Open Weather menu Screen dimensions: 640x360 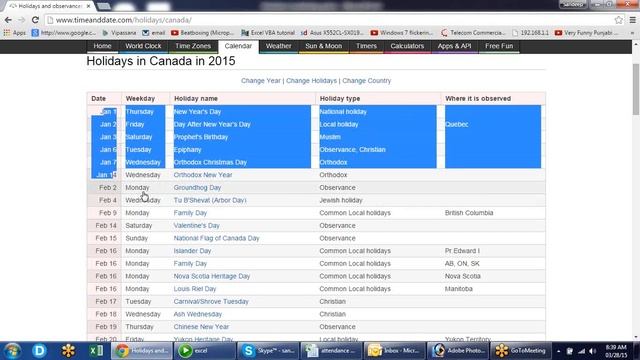279,46
